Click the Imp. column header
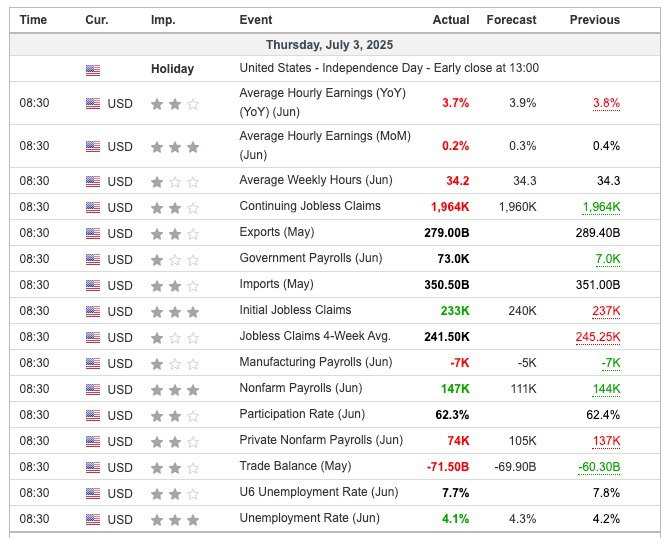This screenshot has width=668, height=538. tap(163, 20)
